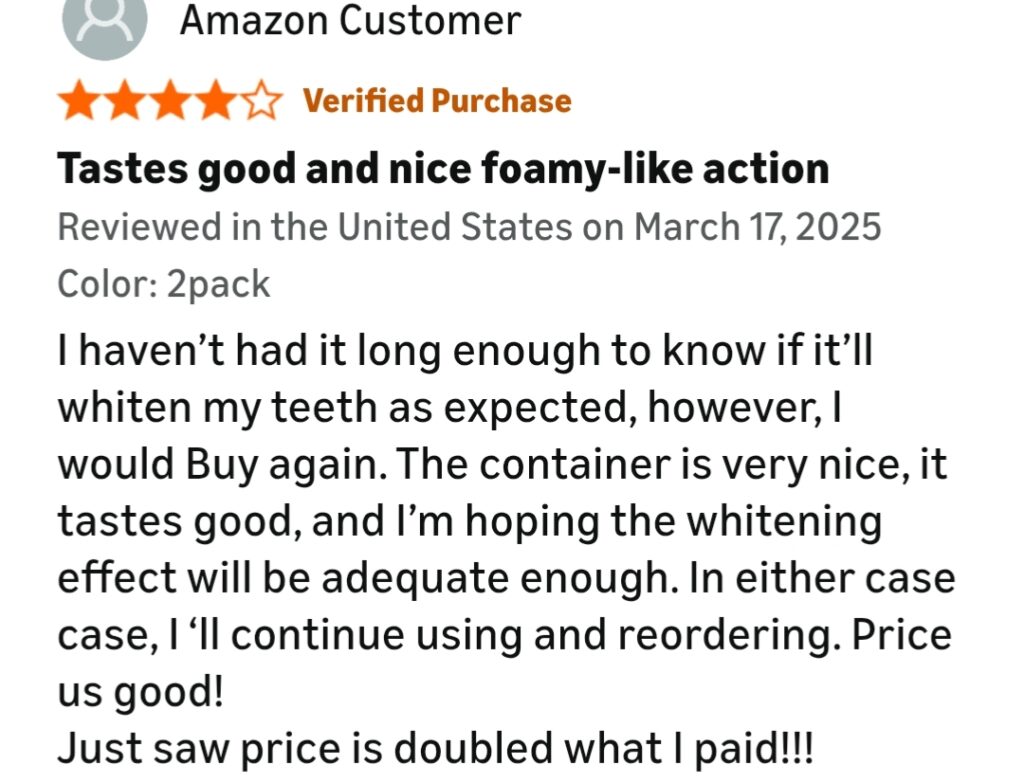Click "United States" in the reviewed-in line

coord(457,227)
